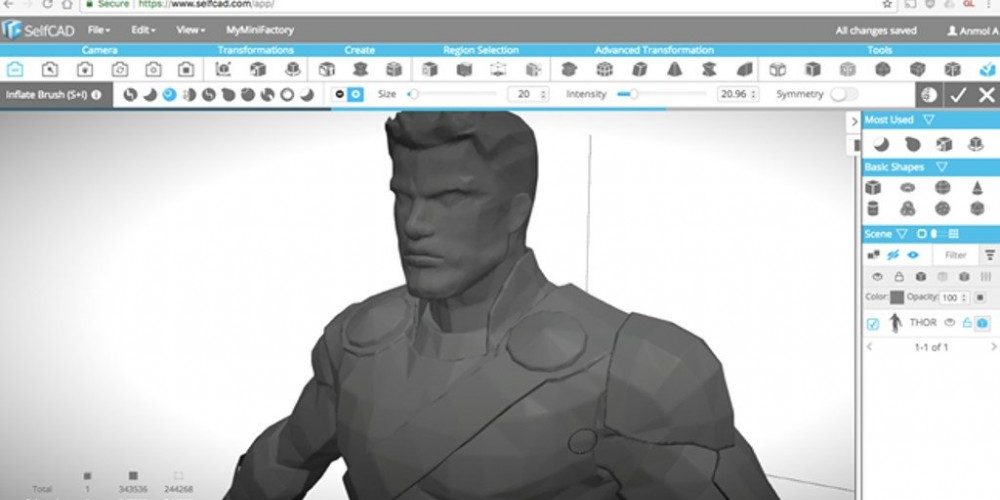This screenshot has height=500, width=1000.
Task: Collapse the Scene section triangle
Action: (901, 234)
